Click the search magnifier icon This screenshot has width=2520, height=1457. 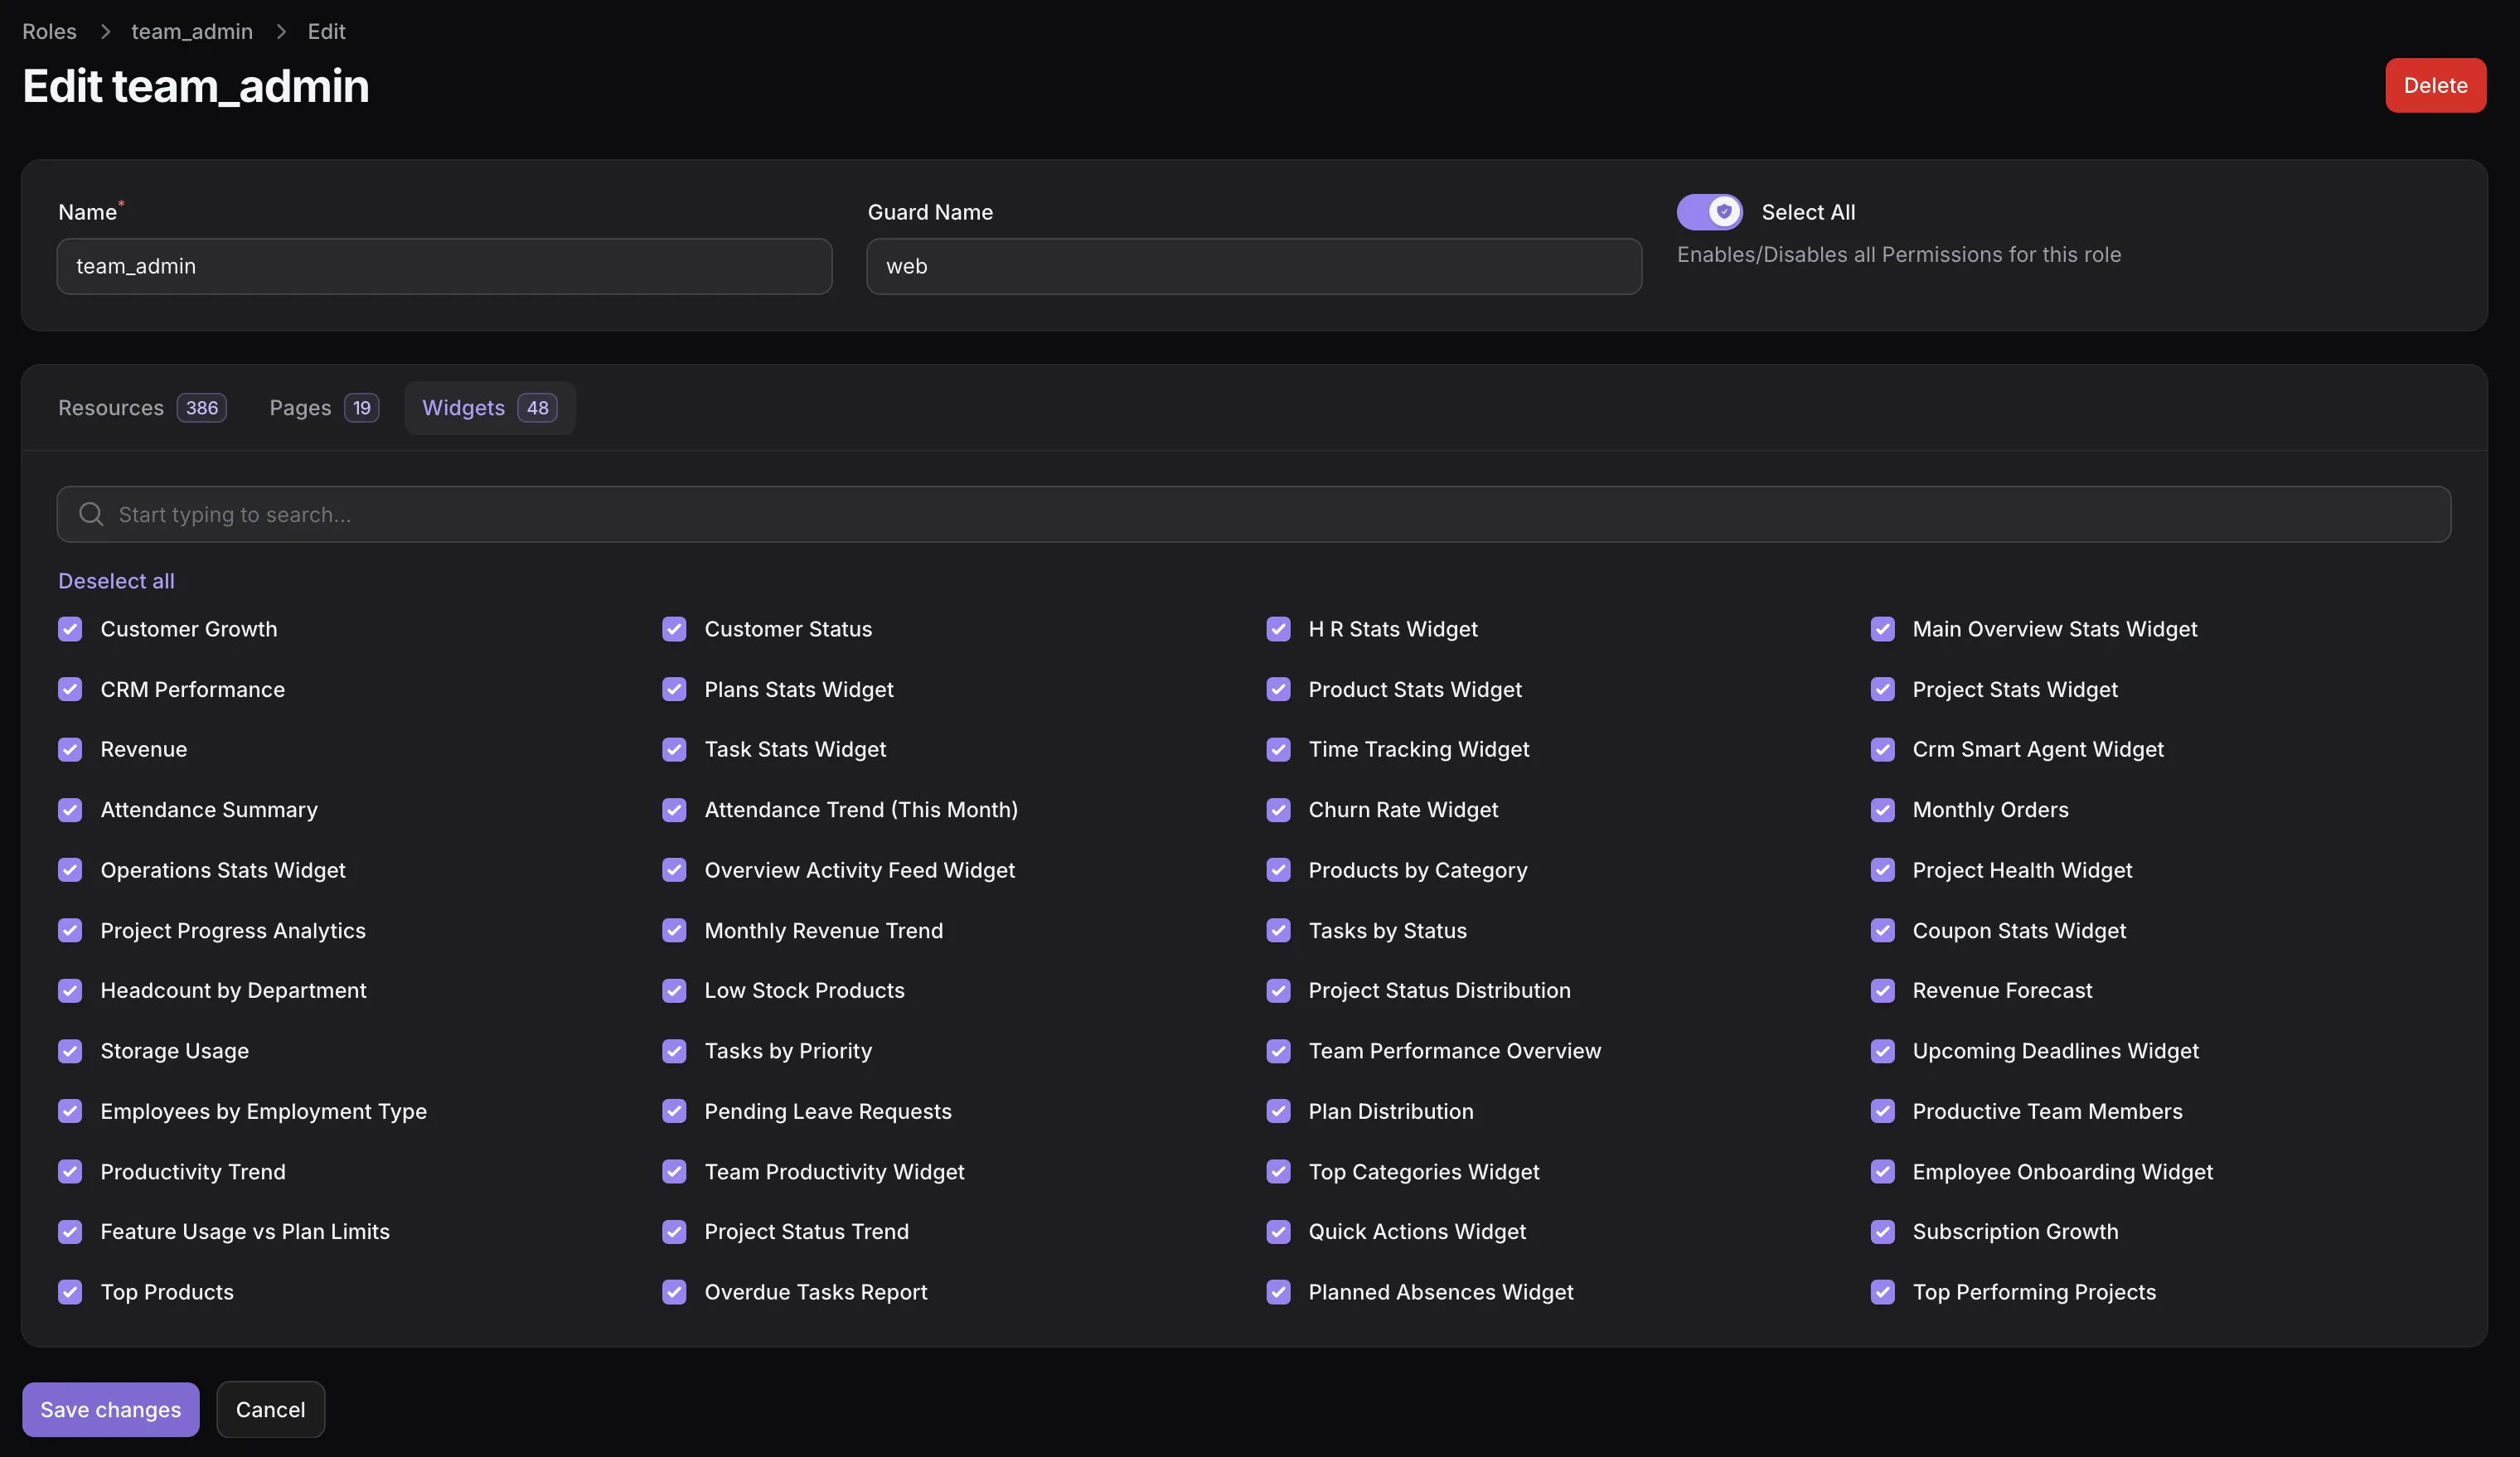91,514
